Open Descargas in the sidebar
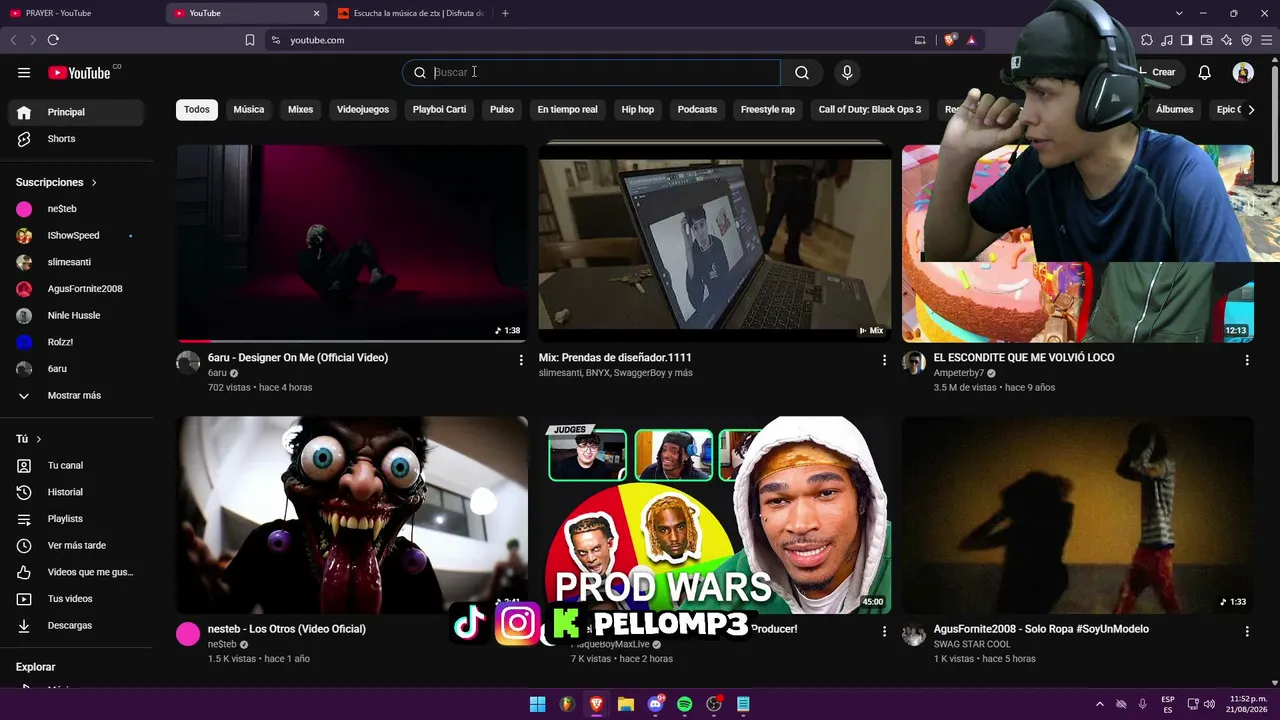This screenshot has width=1280, height=720. [76, 625]
